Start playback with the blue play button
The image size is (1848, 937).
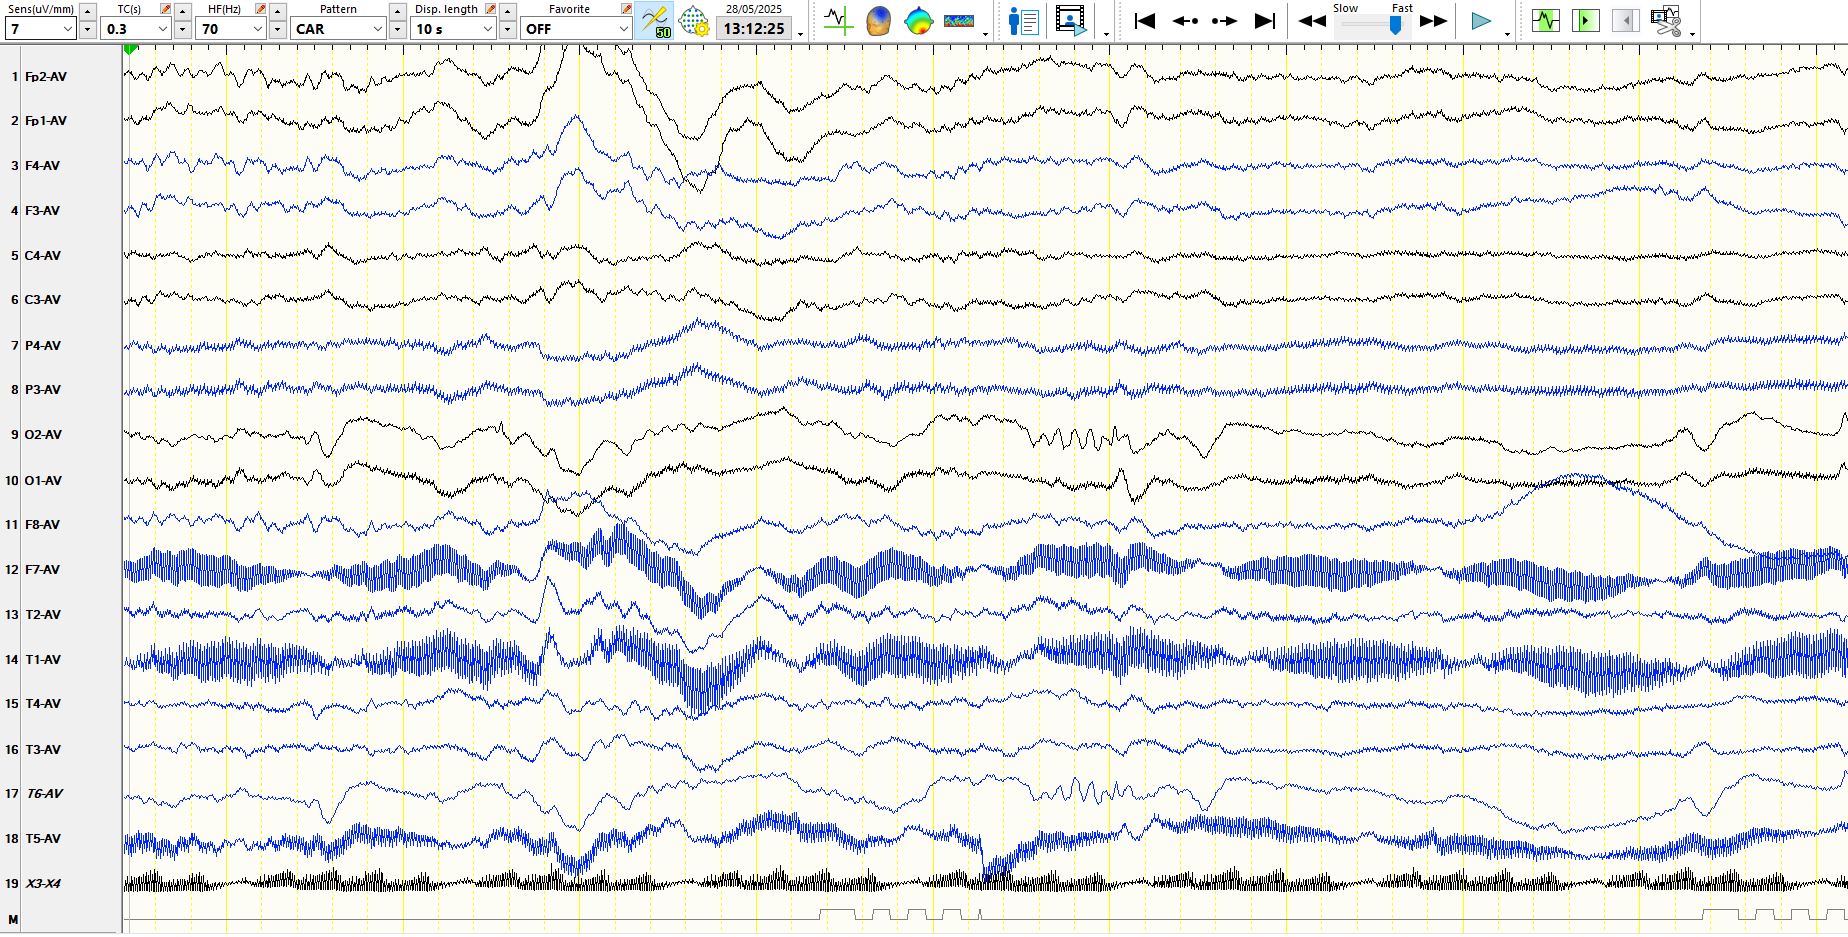1481,21
